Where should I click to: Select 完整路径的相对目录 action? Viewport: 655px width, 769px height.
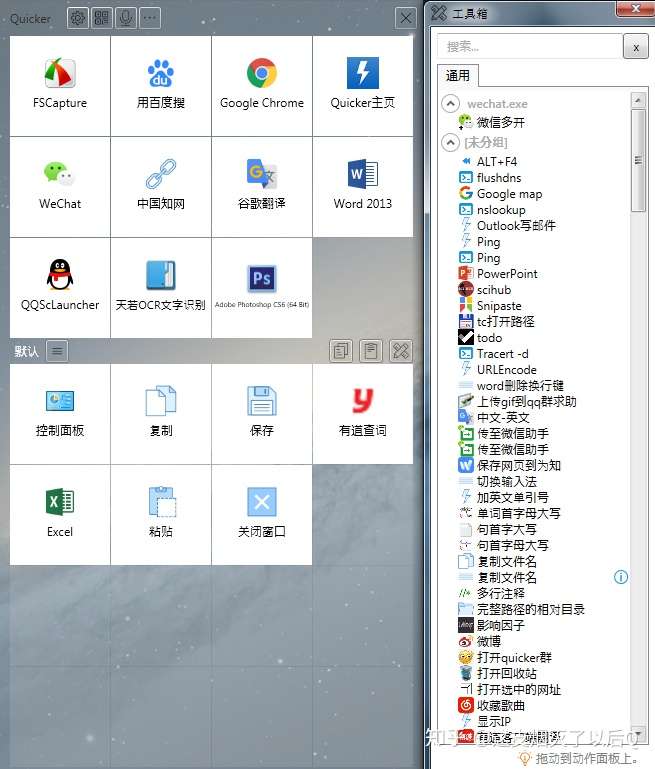[x=522, y=610]
